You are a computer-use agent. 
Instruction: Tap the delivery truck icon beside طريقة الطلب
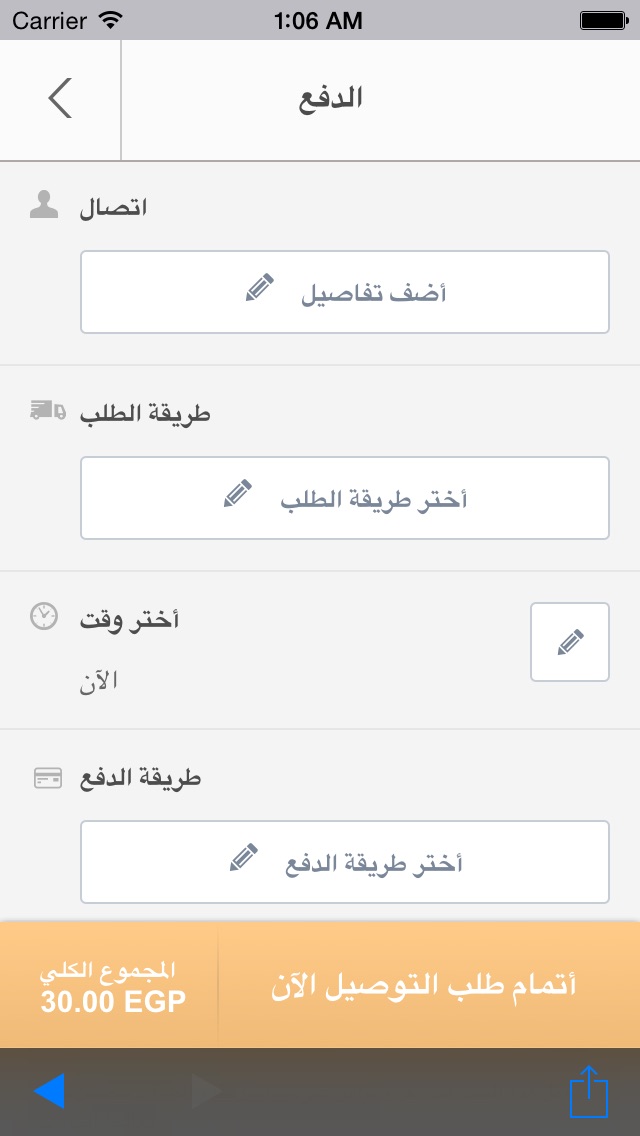click(x=47, y=411)
